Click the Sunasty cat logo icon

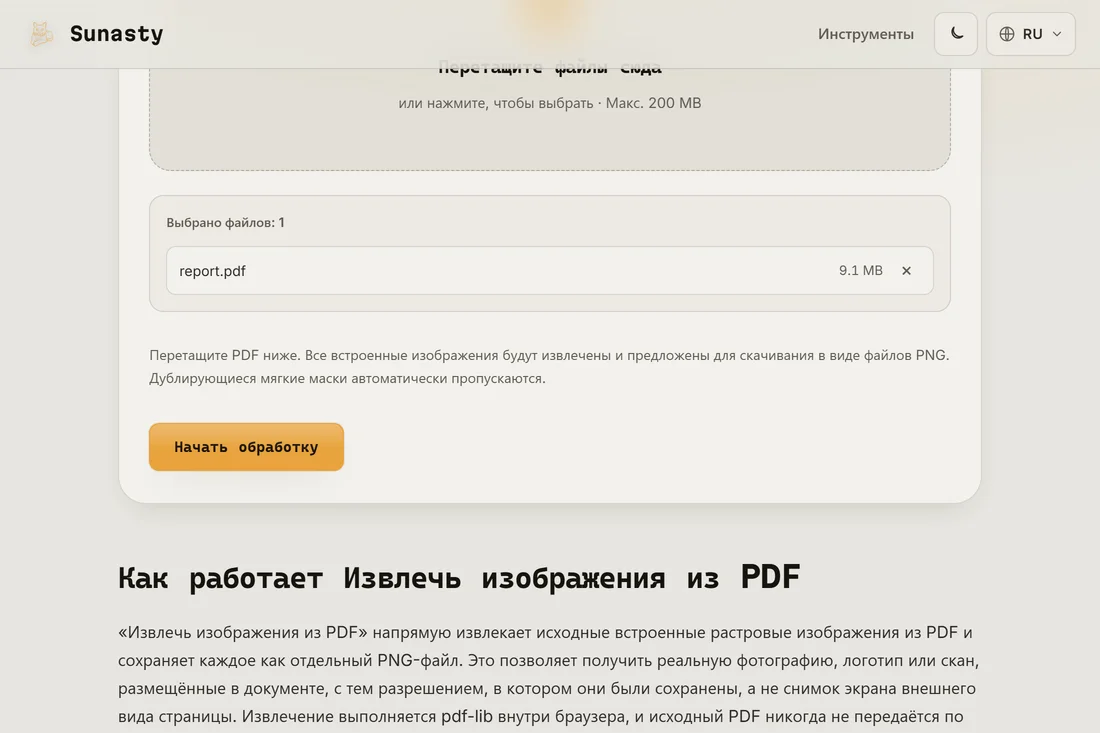coord(41,34)
